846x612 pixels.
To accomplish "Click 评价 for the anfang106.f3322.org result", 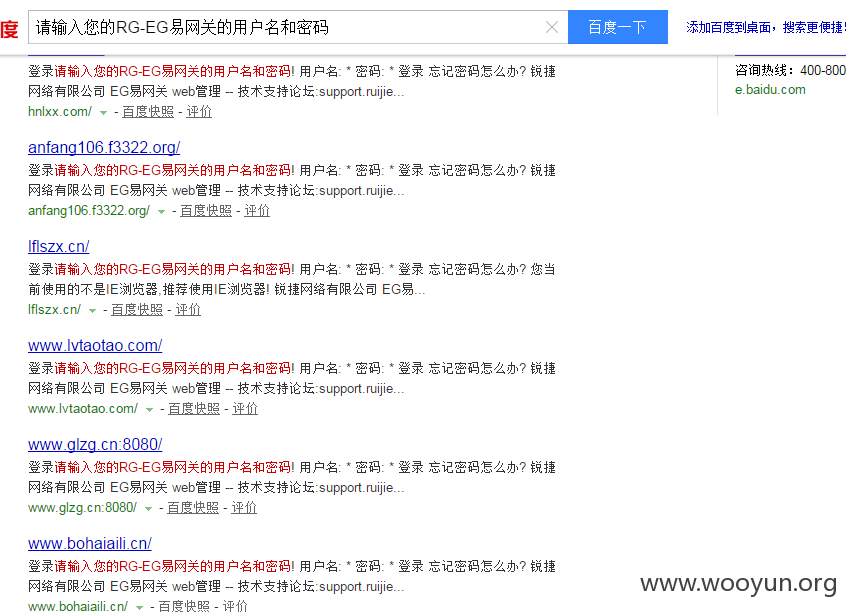I will point(257,210).
